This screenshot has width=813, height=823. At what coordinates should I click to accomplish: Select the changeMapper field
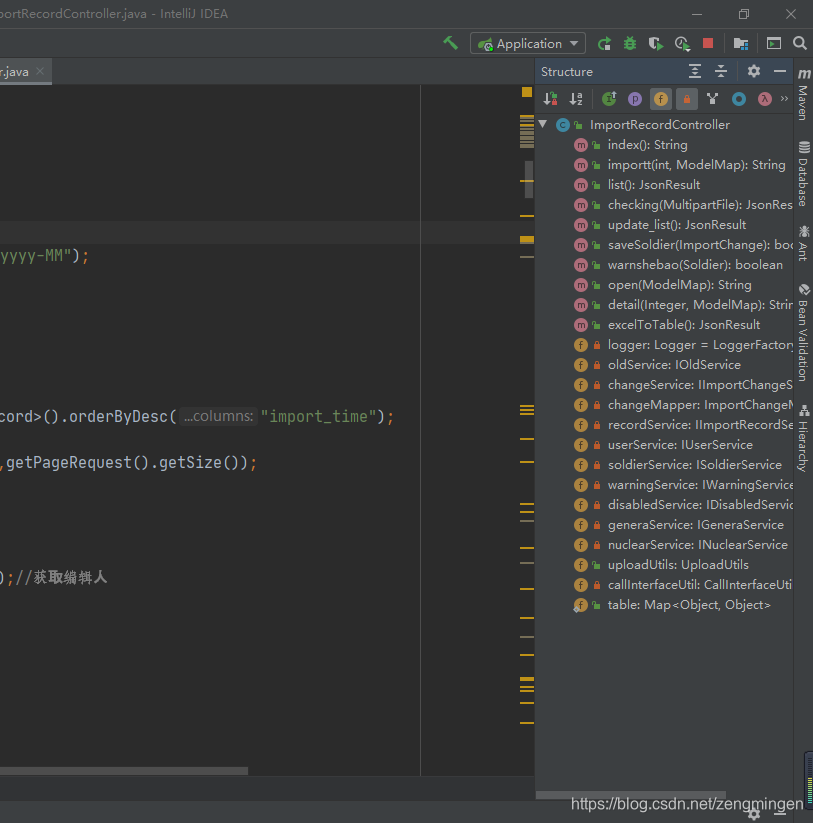(x=700, y=405)
